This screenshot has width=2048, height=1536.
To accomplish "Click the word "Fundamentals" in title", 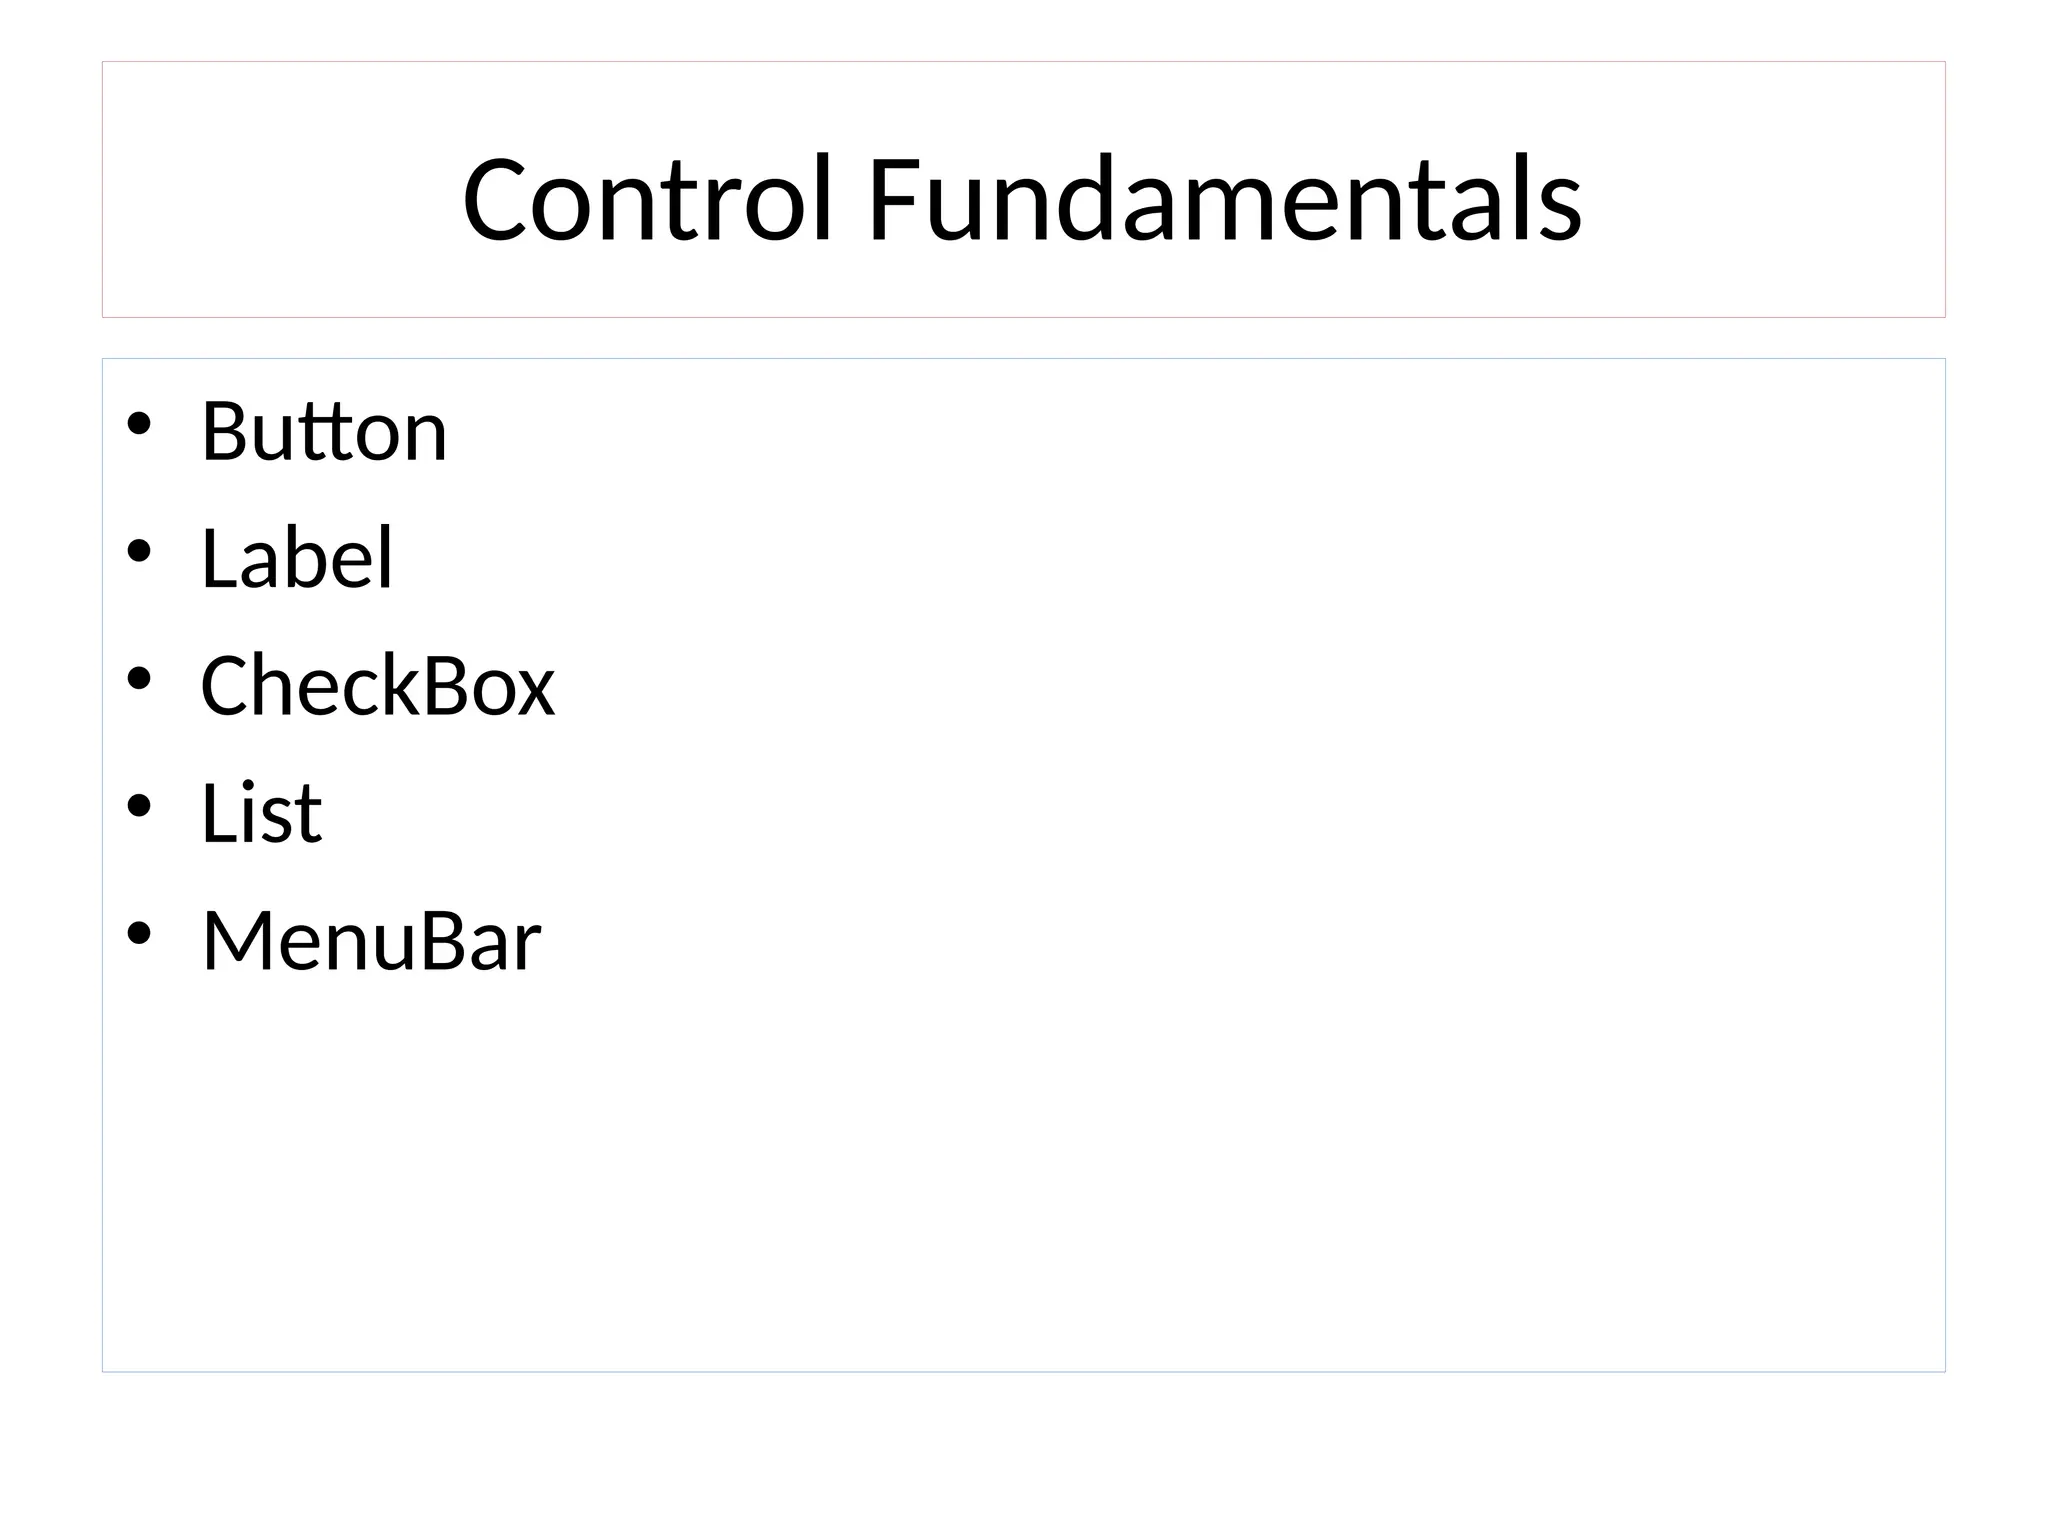I will point(1224,199).
